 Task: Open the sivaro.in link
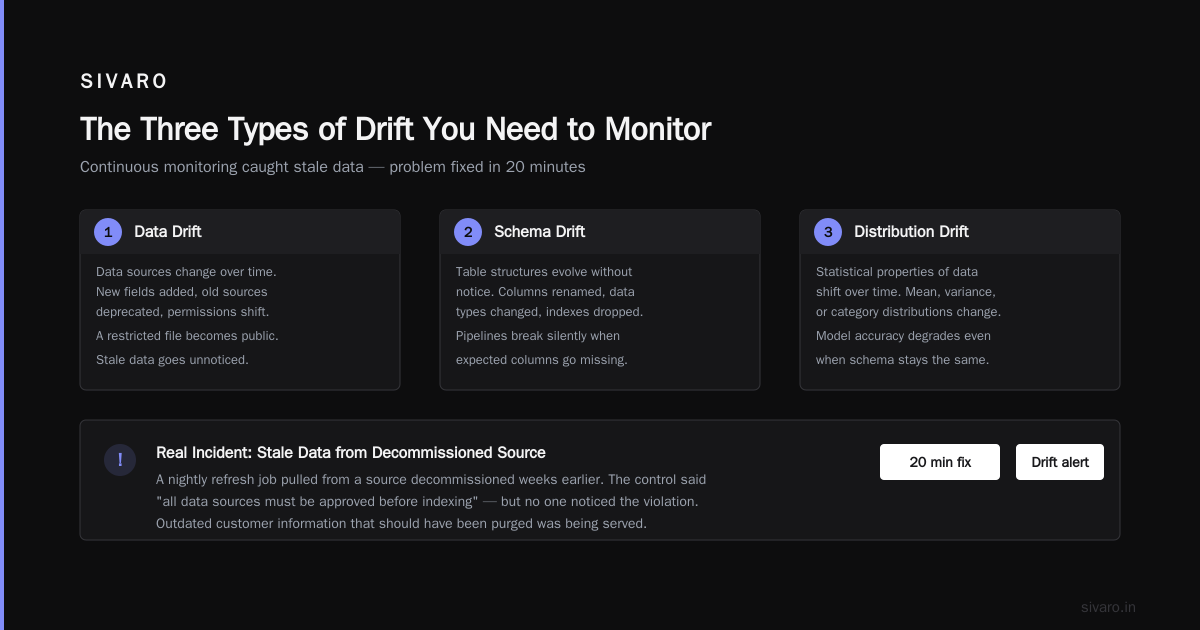[1108, 607]
